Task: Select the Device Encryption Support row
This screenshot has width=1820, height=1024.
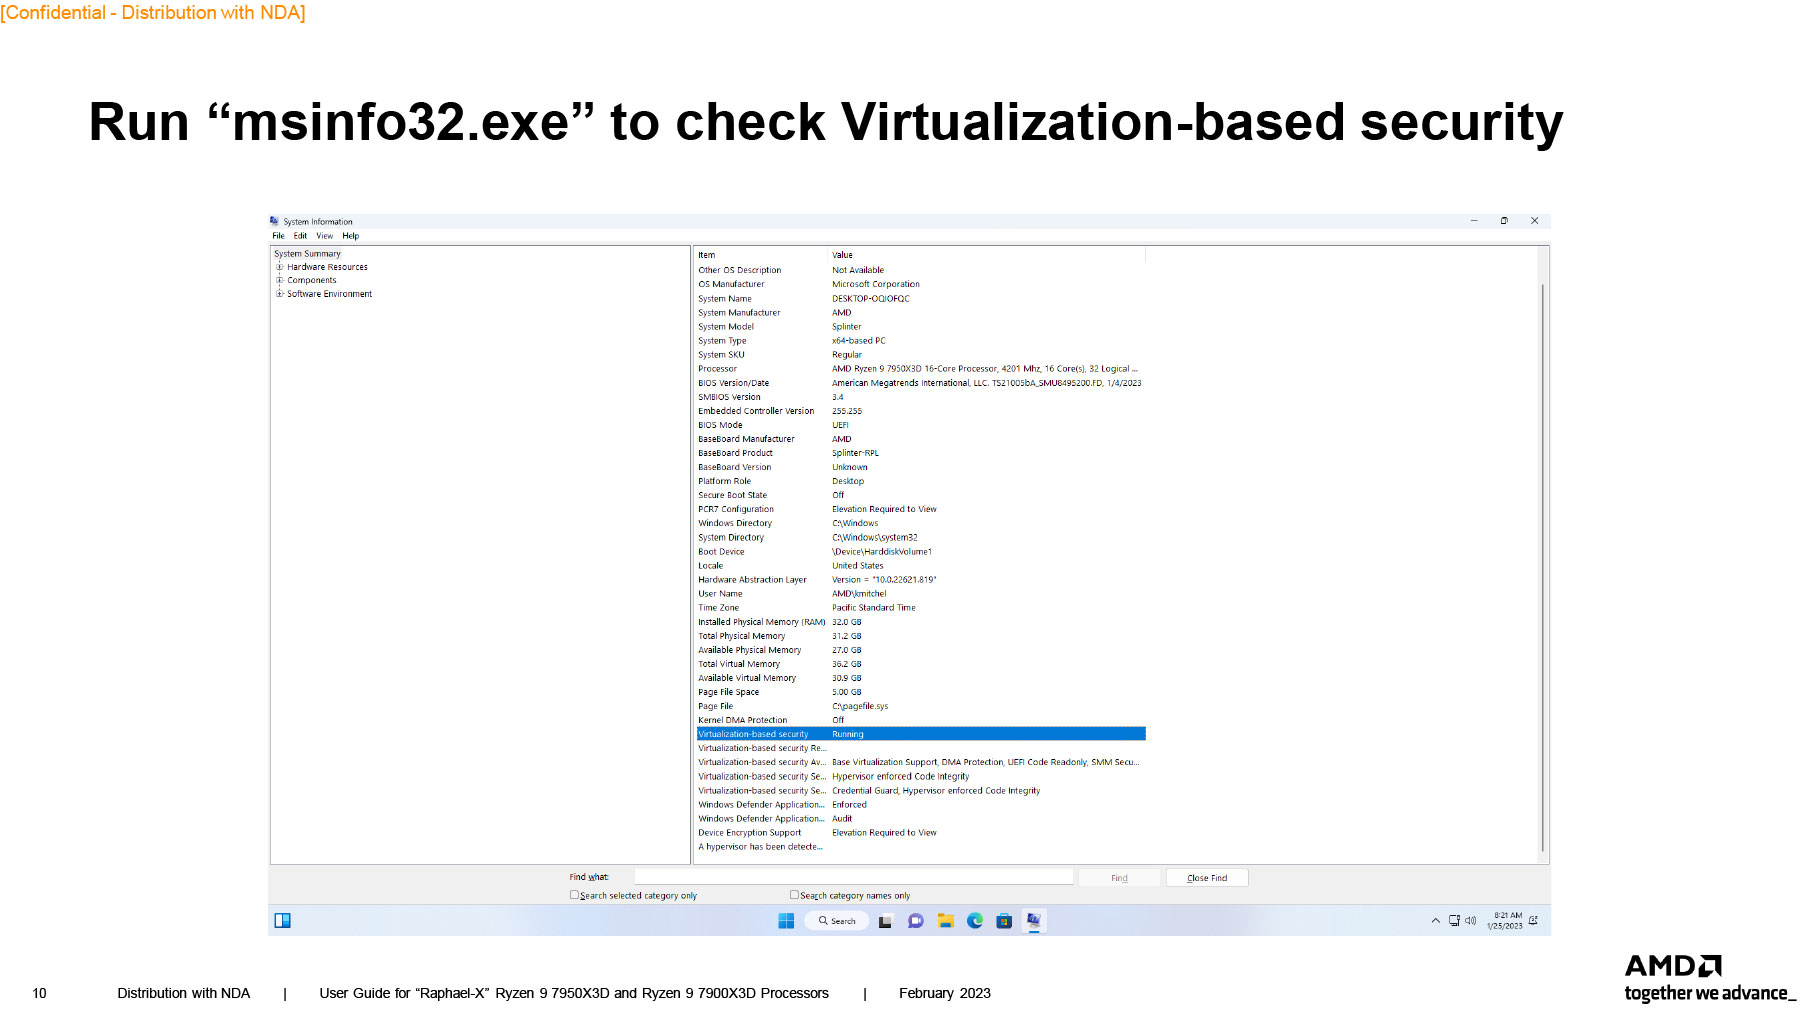Action: click(921, 832)
